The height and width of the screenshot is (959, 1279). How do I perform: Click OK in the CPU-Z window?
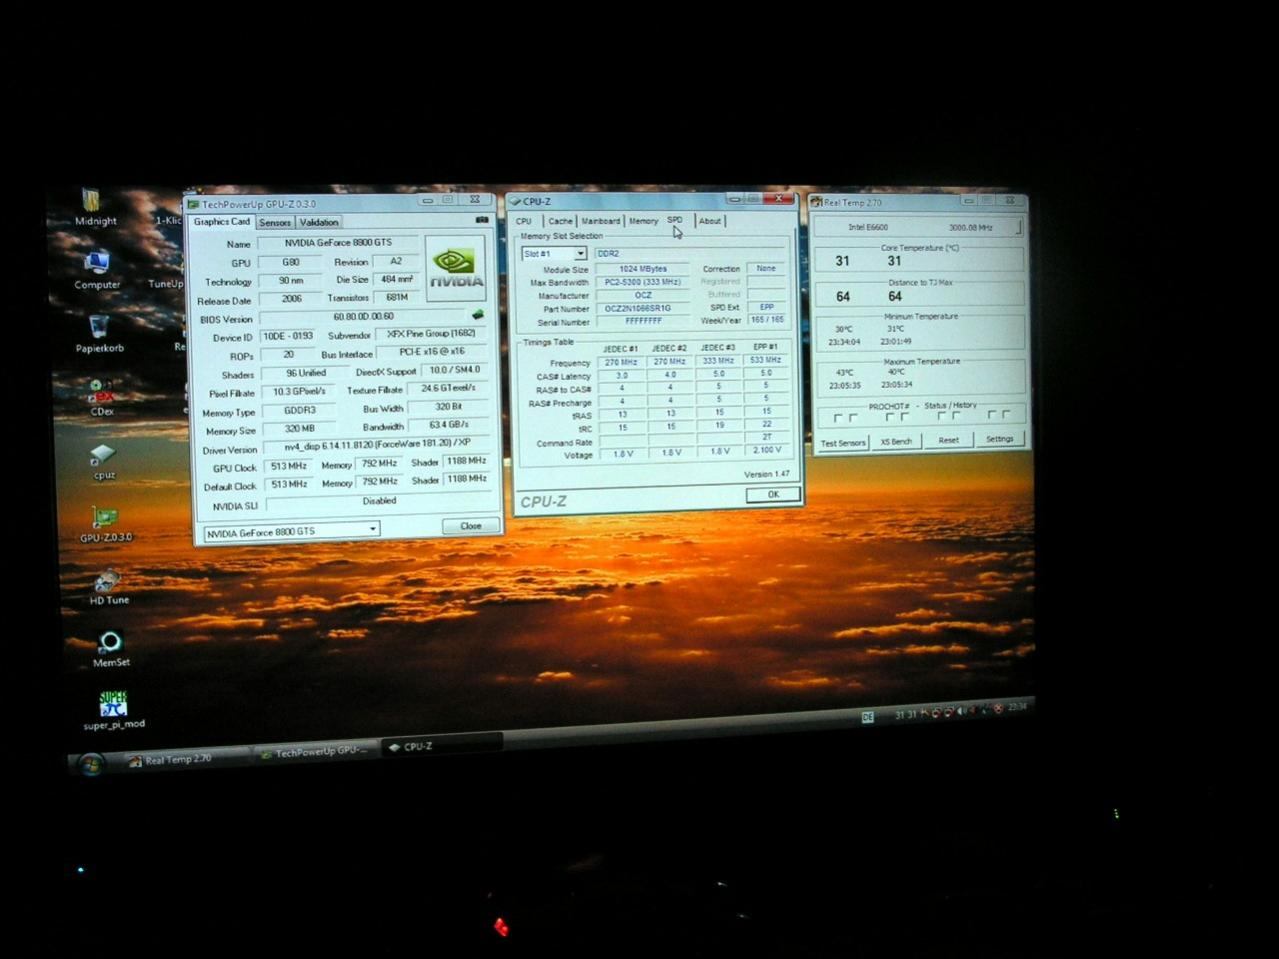773,494
